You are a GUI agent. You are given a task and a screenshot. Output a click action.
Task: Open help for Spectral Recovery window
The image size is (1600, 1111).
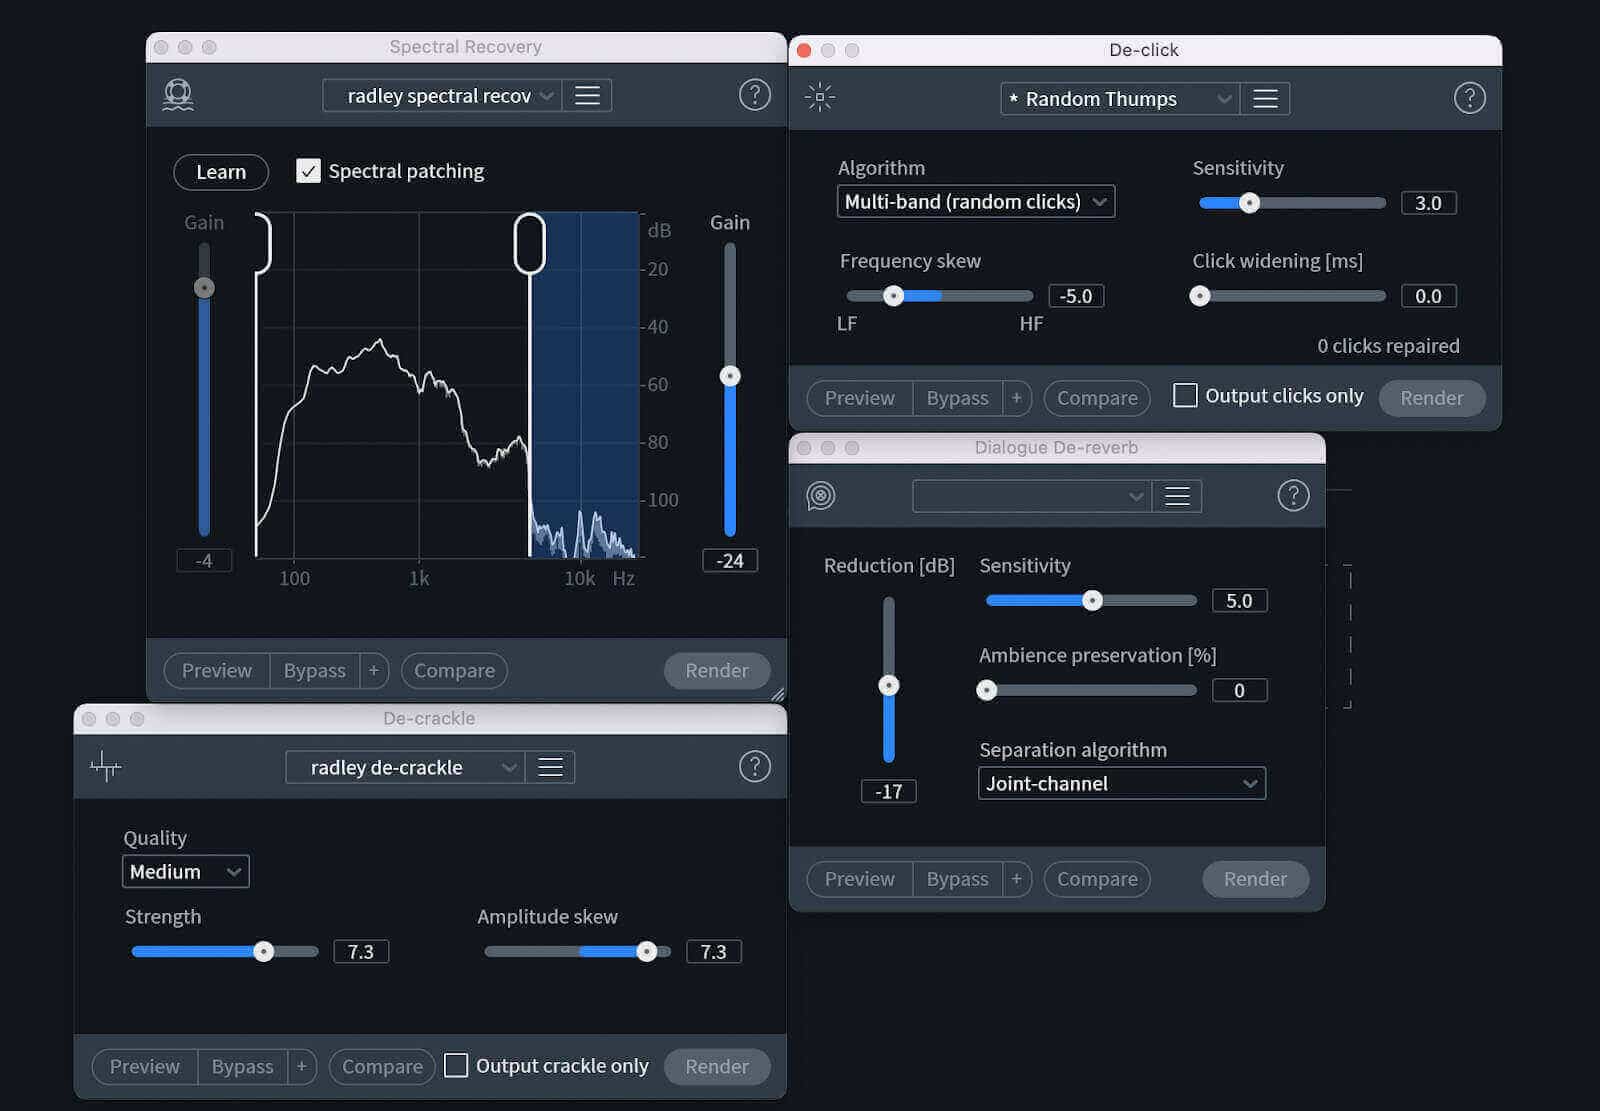click(755, 95)
